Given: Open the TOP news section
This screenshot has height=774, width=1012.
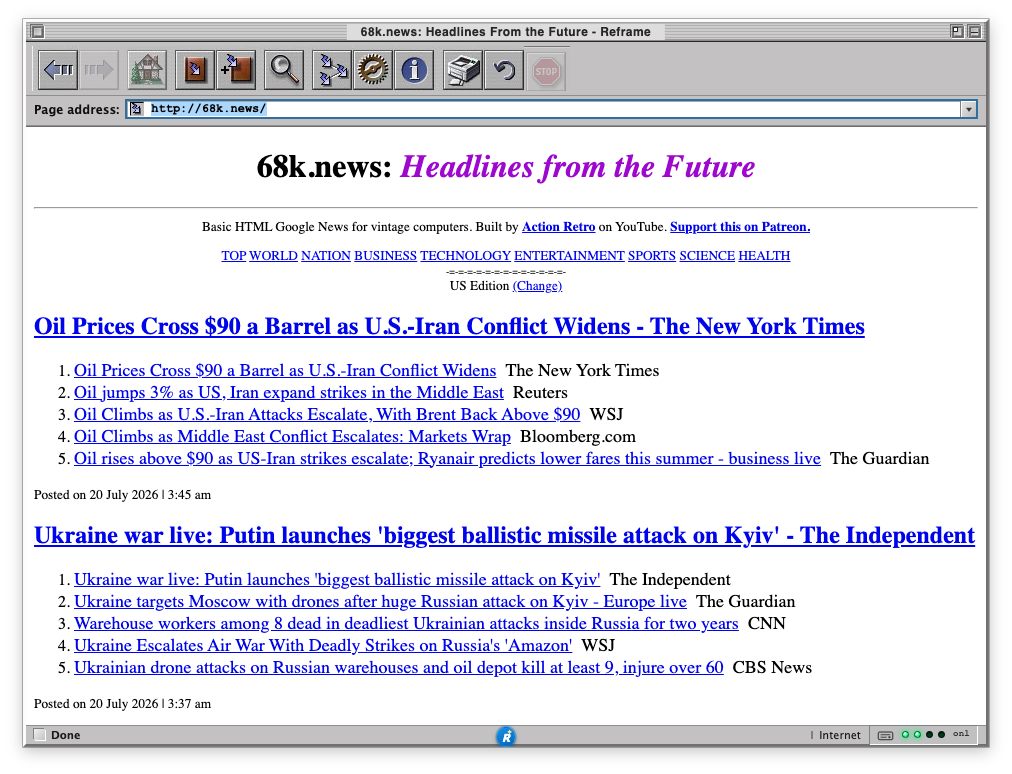Looking at the screenshot, I should click(234, 256).
